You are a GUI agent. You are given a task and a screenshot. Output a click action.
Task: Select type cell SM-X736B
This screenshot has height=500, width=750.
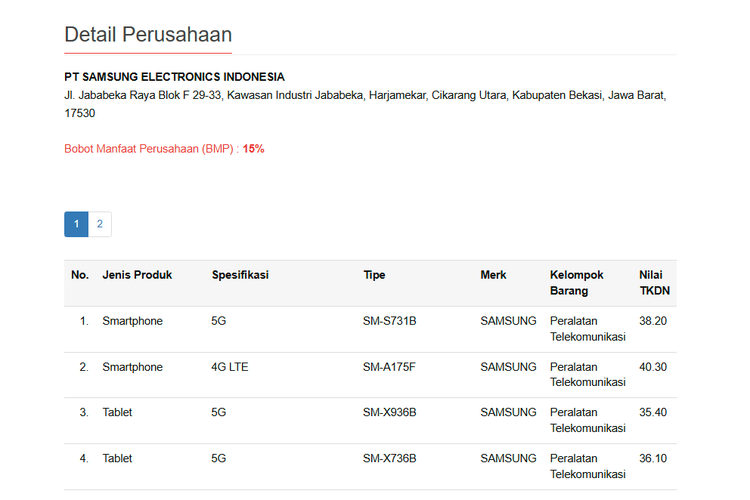coord(389,458)
